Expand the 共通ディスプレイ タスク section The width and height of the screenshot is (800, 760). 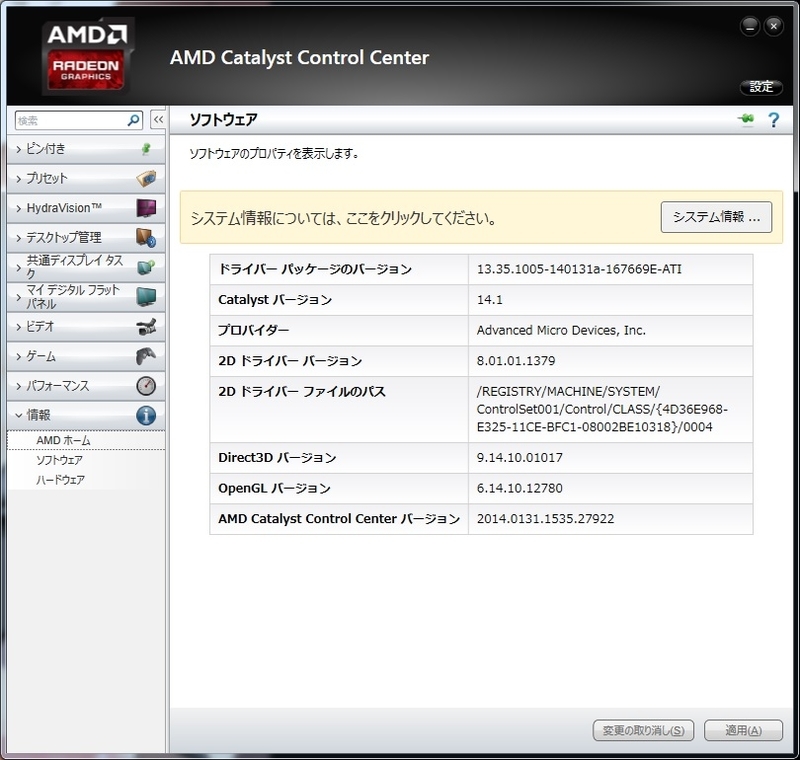pyautogui.click(x=86, y=267)
